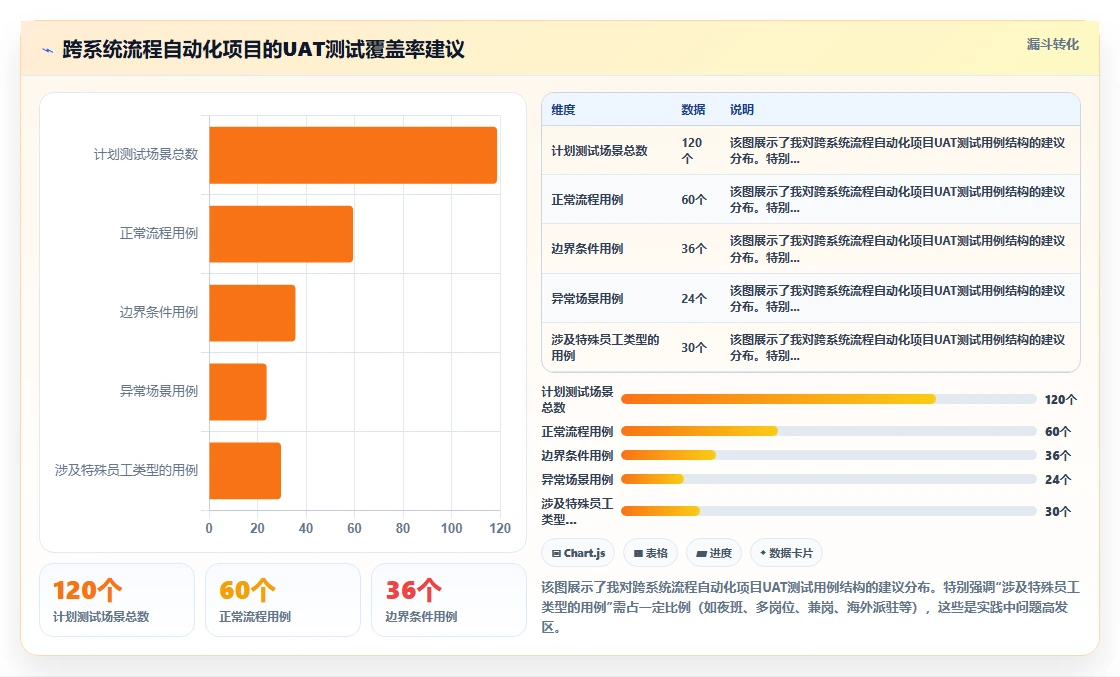Click the 涉及特殊员工类型的用例 chart bar

pos(245,471)
